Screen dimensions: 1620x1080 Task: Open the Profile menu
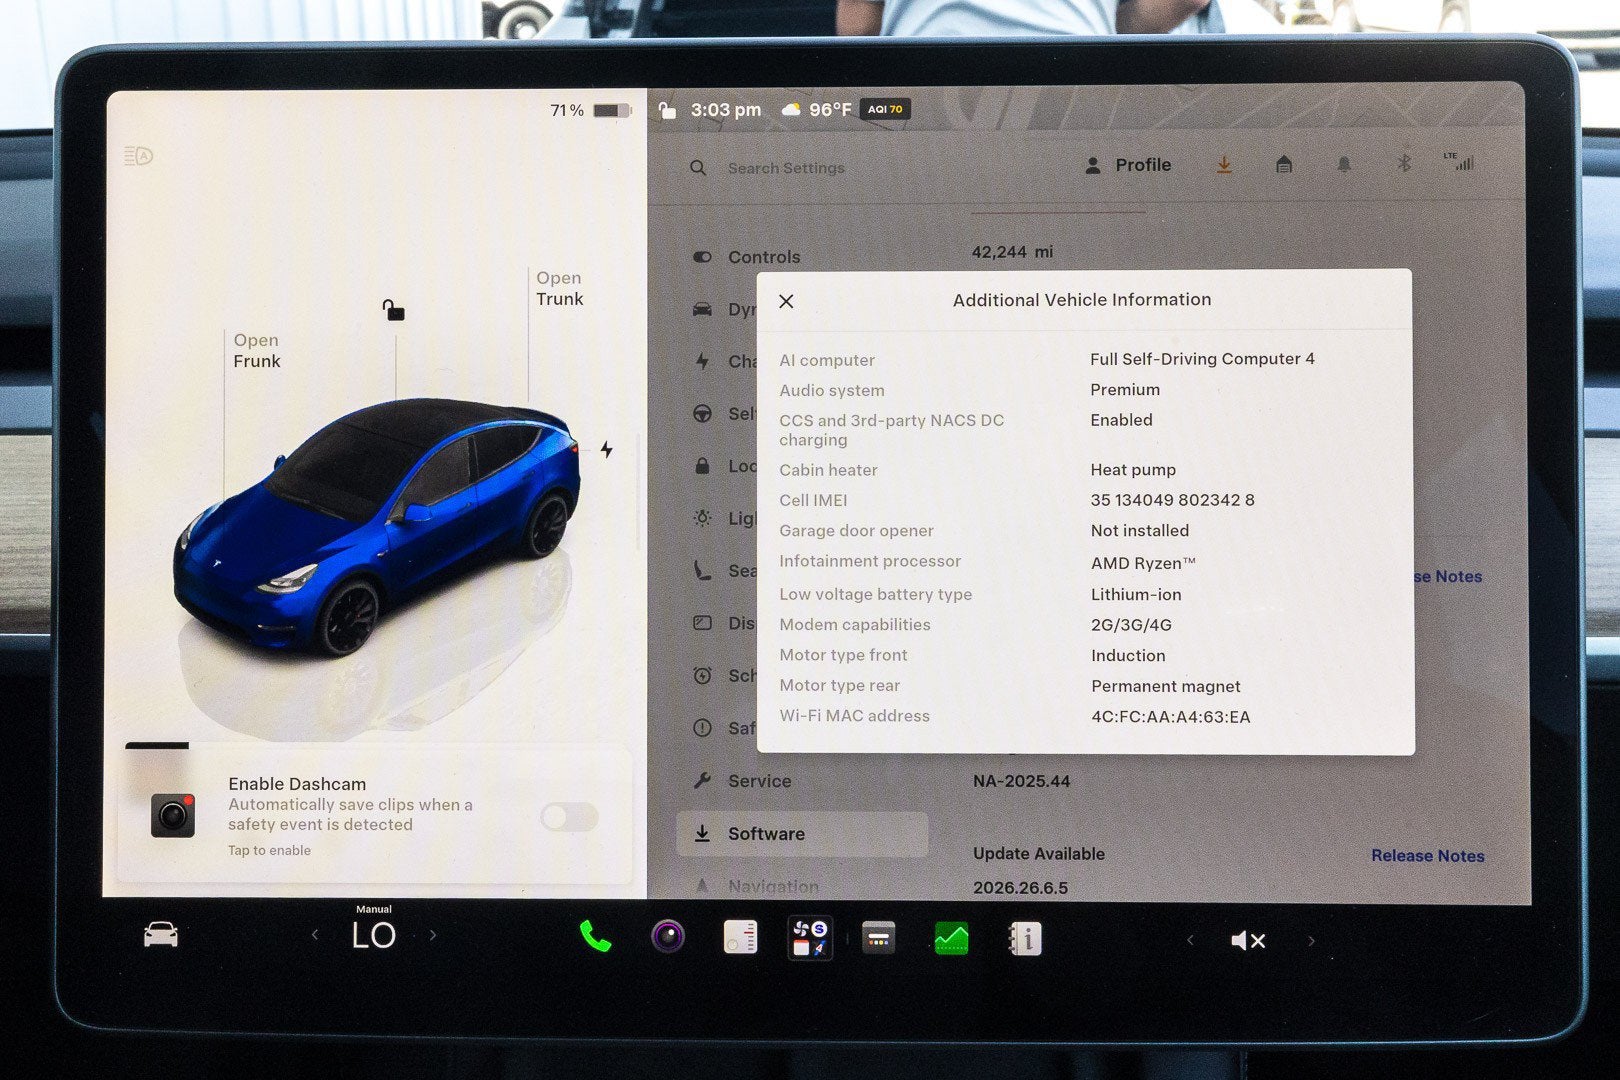(1128, 165)
